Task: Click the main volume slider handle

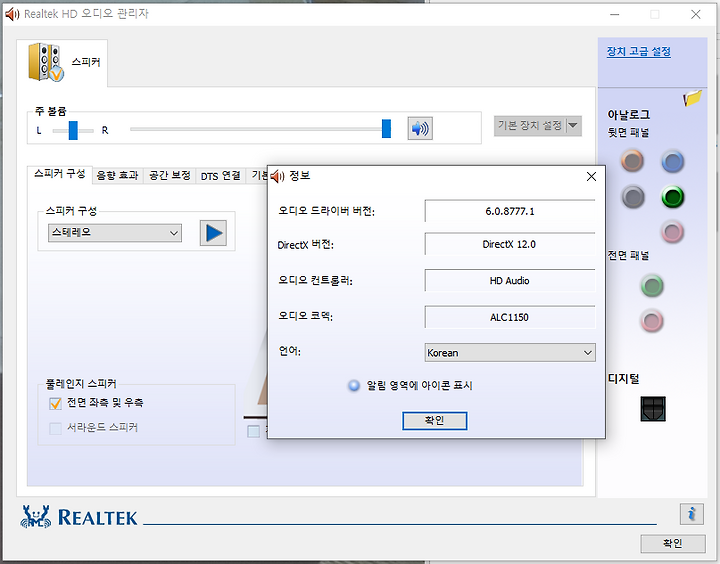Action: [387, 129]
